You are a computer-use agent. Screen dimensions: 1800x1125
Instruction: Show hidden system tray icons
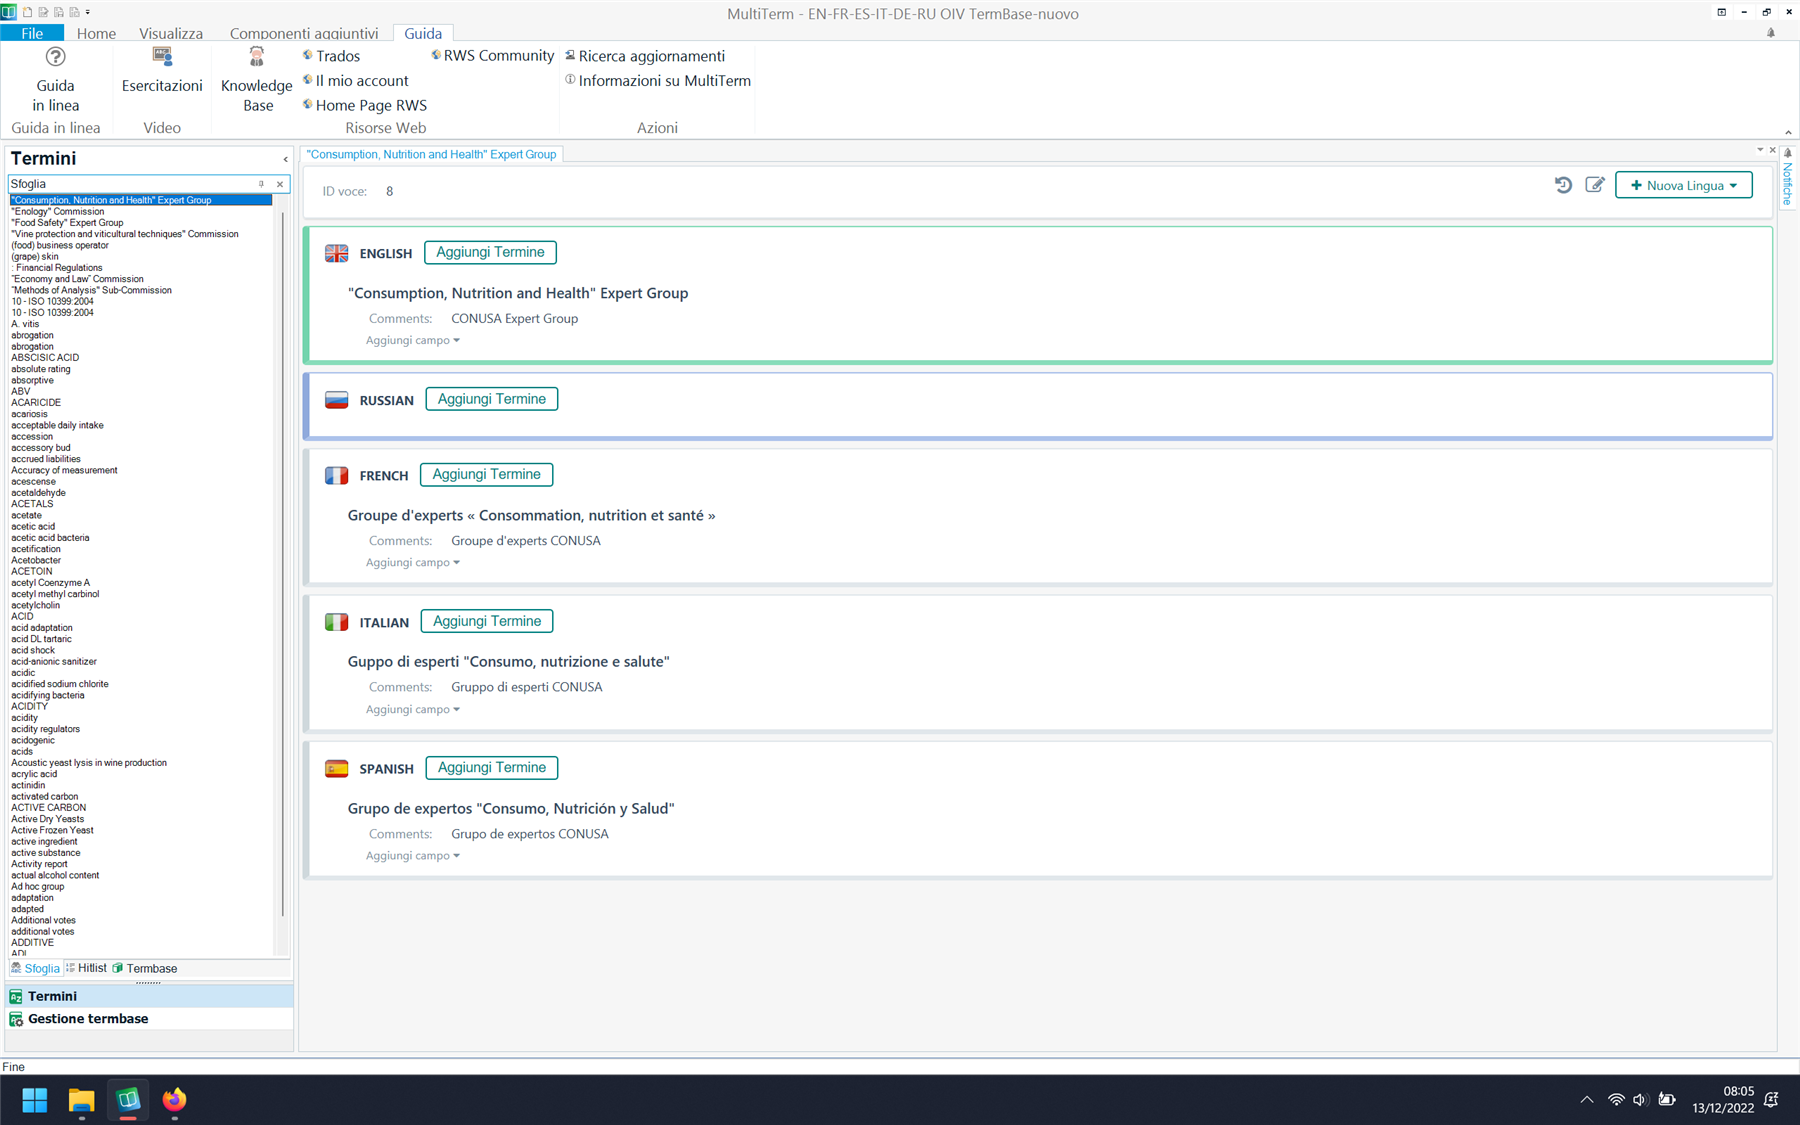point(1587,1100)
